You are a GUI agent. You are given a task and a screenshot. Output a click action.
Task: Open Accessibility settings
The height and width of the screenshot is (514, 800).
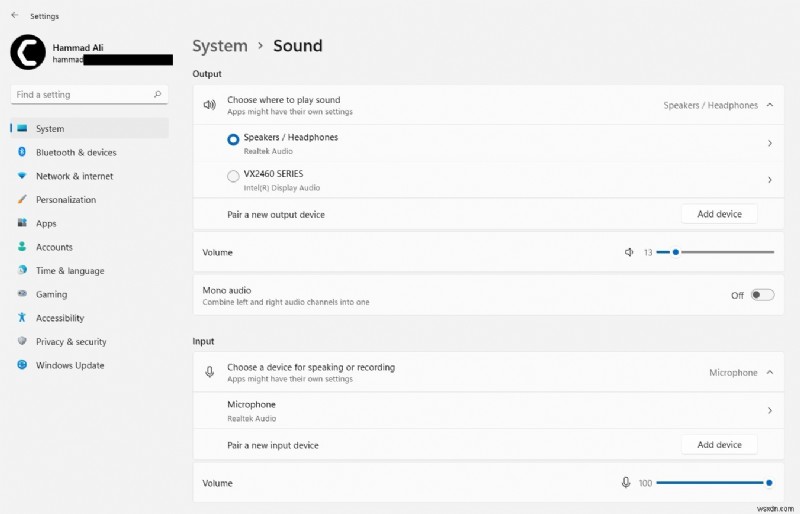pyautogui.click(x=60, y=318)
